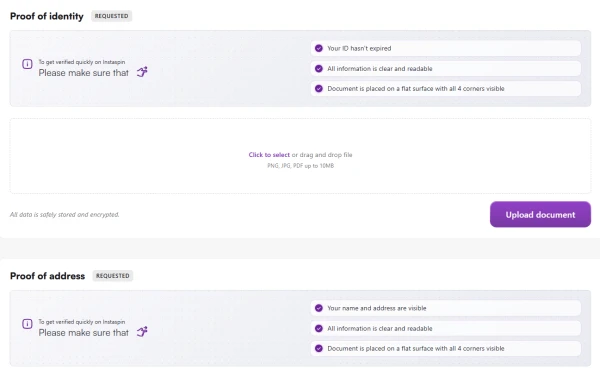Viewport: 600px width, 377px height.
Task: Click the REQUESTED badge next to Proof of identity
Action: 111,16
